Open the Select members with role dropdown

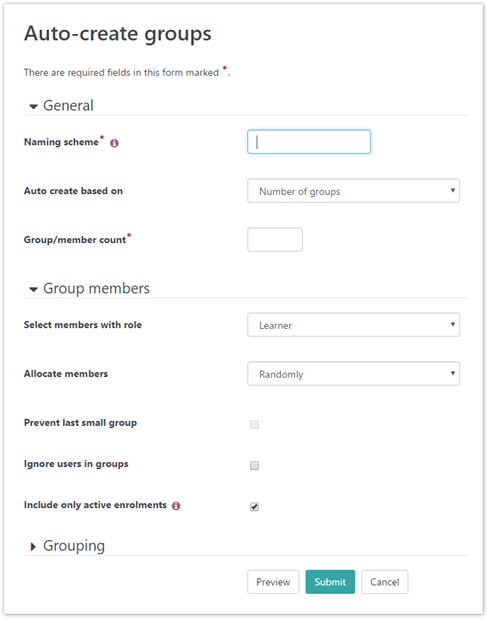tap(353, 325)
